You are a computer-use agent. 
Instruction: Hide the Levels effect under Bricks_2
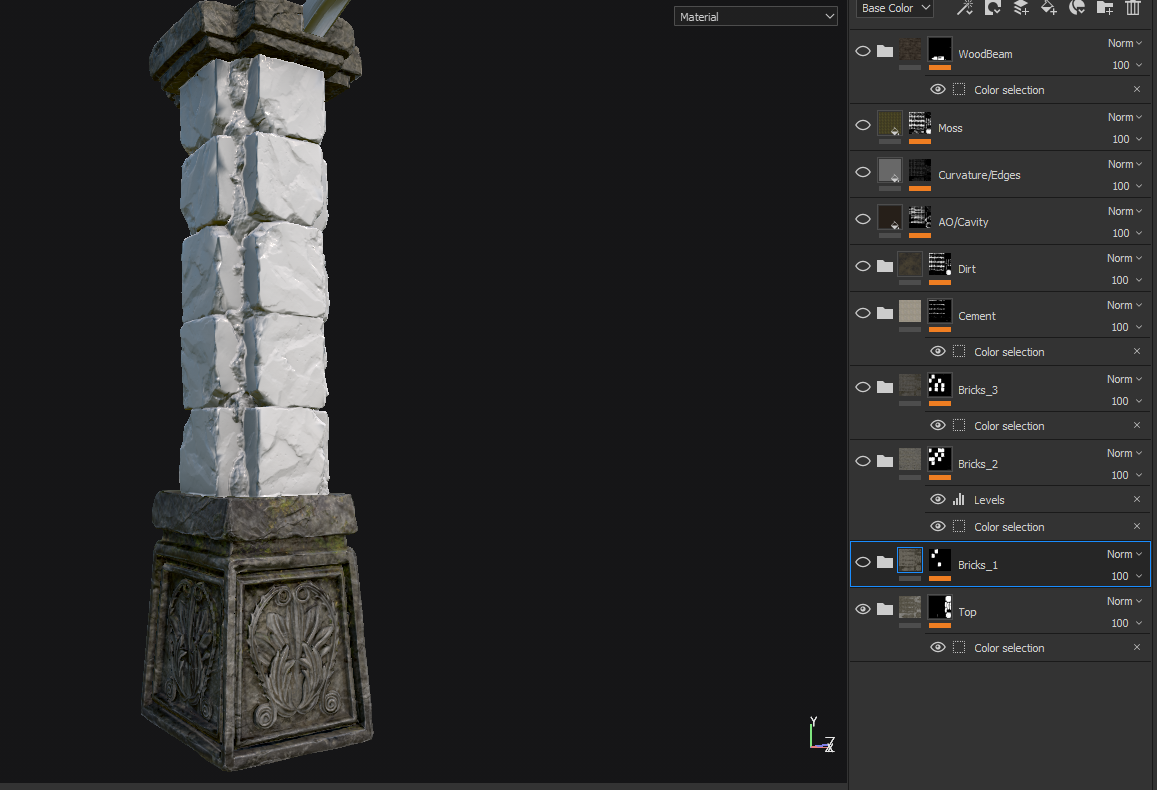pyautogui.click(x=938, y=500)
